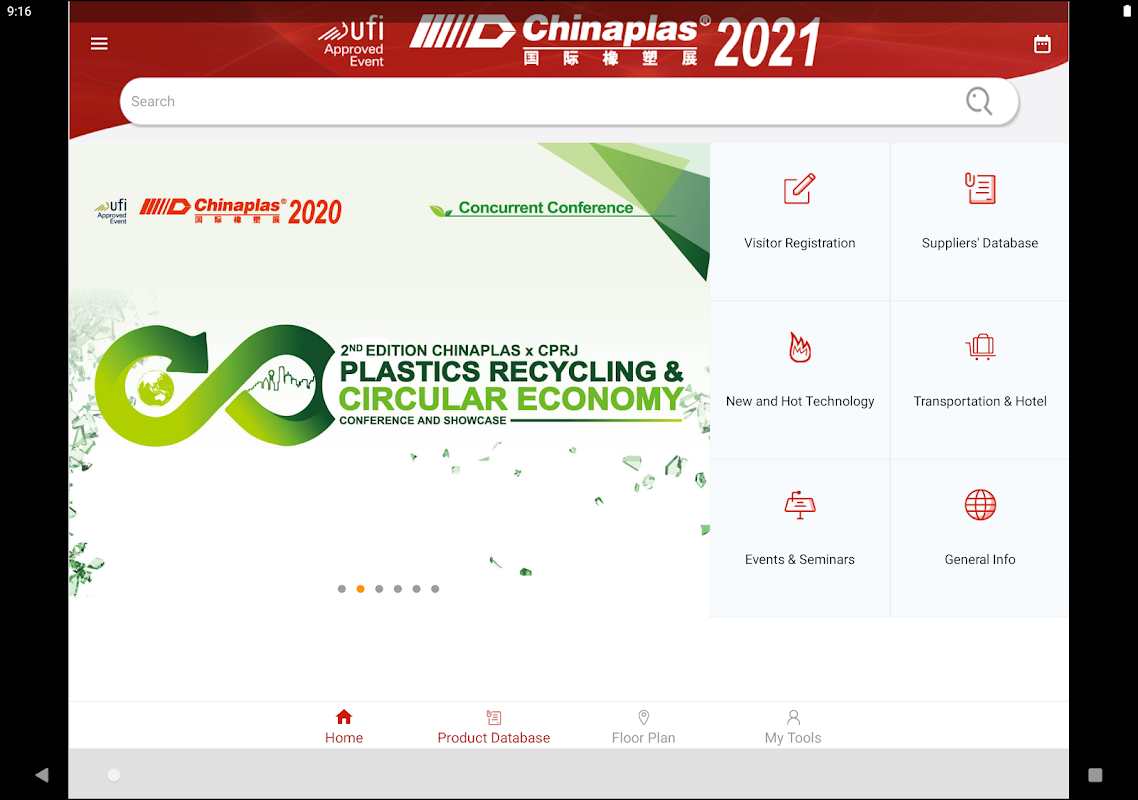Jump to third banner slide dot
The width and height of the screenshot is (1138, 800).
(379, 589)
